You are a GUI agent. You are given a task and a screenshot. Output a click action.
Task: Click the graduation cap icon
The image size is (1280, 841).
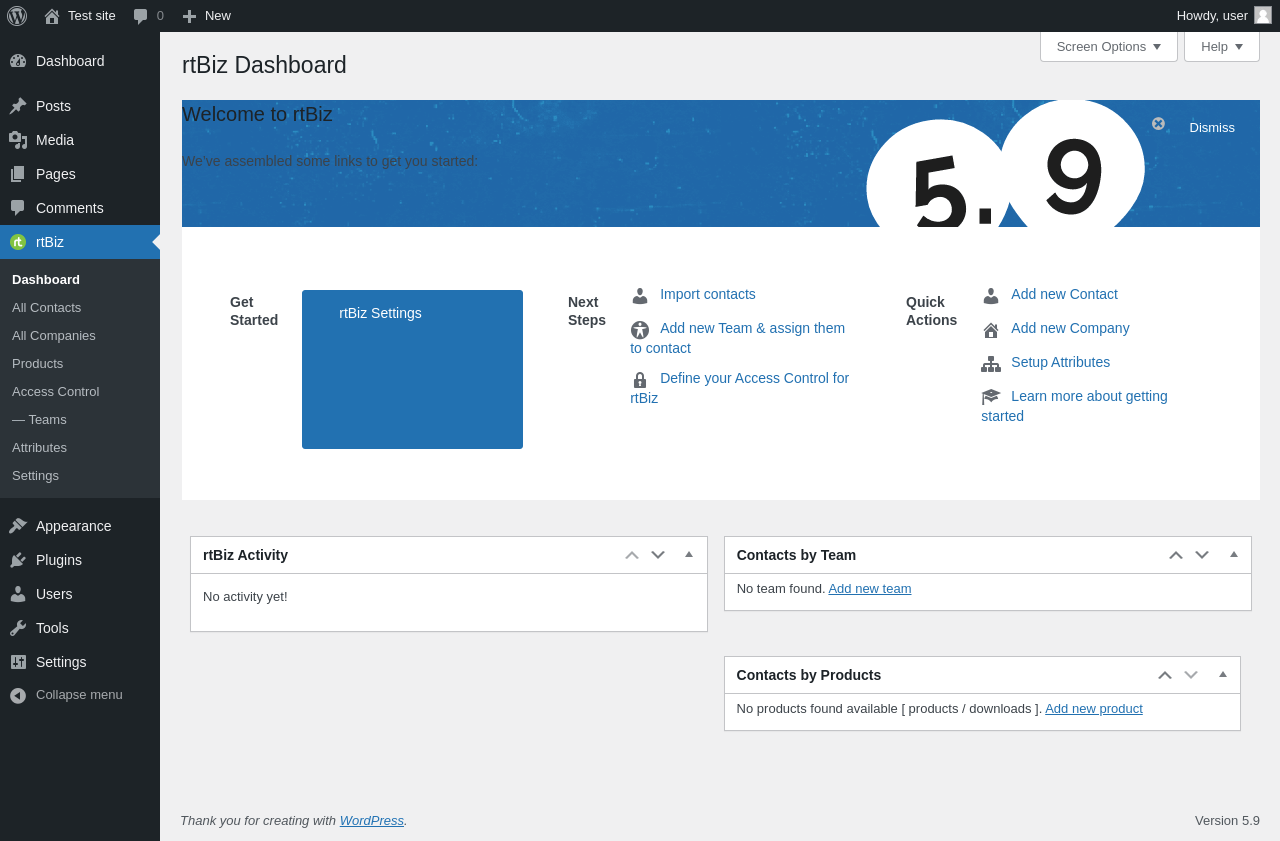tap(991, 397)
